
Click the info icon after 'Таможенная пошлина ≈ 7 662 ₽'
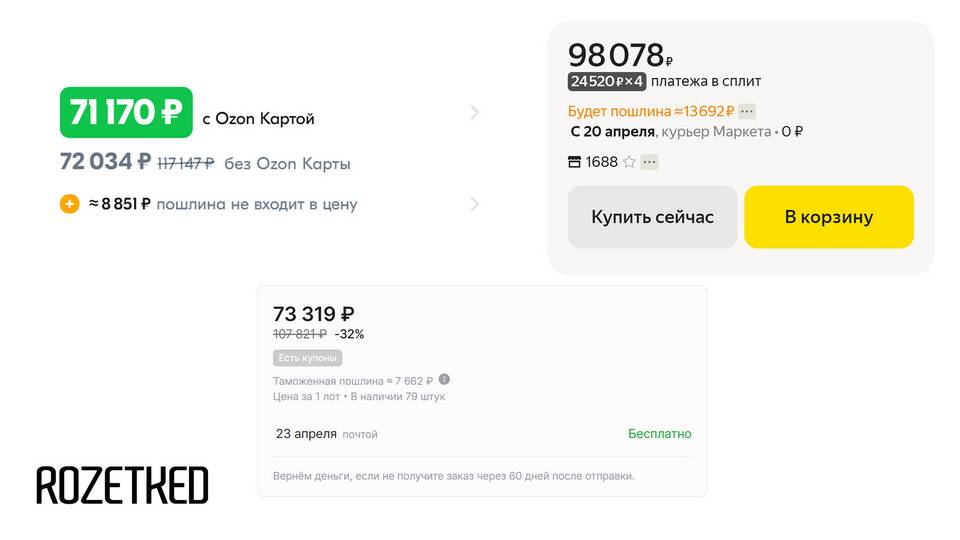click(444, 380)
